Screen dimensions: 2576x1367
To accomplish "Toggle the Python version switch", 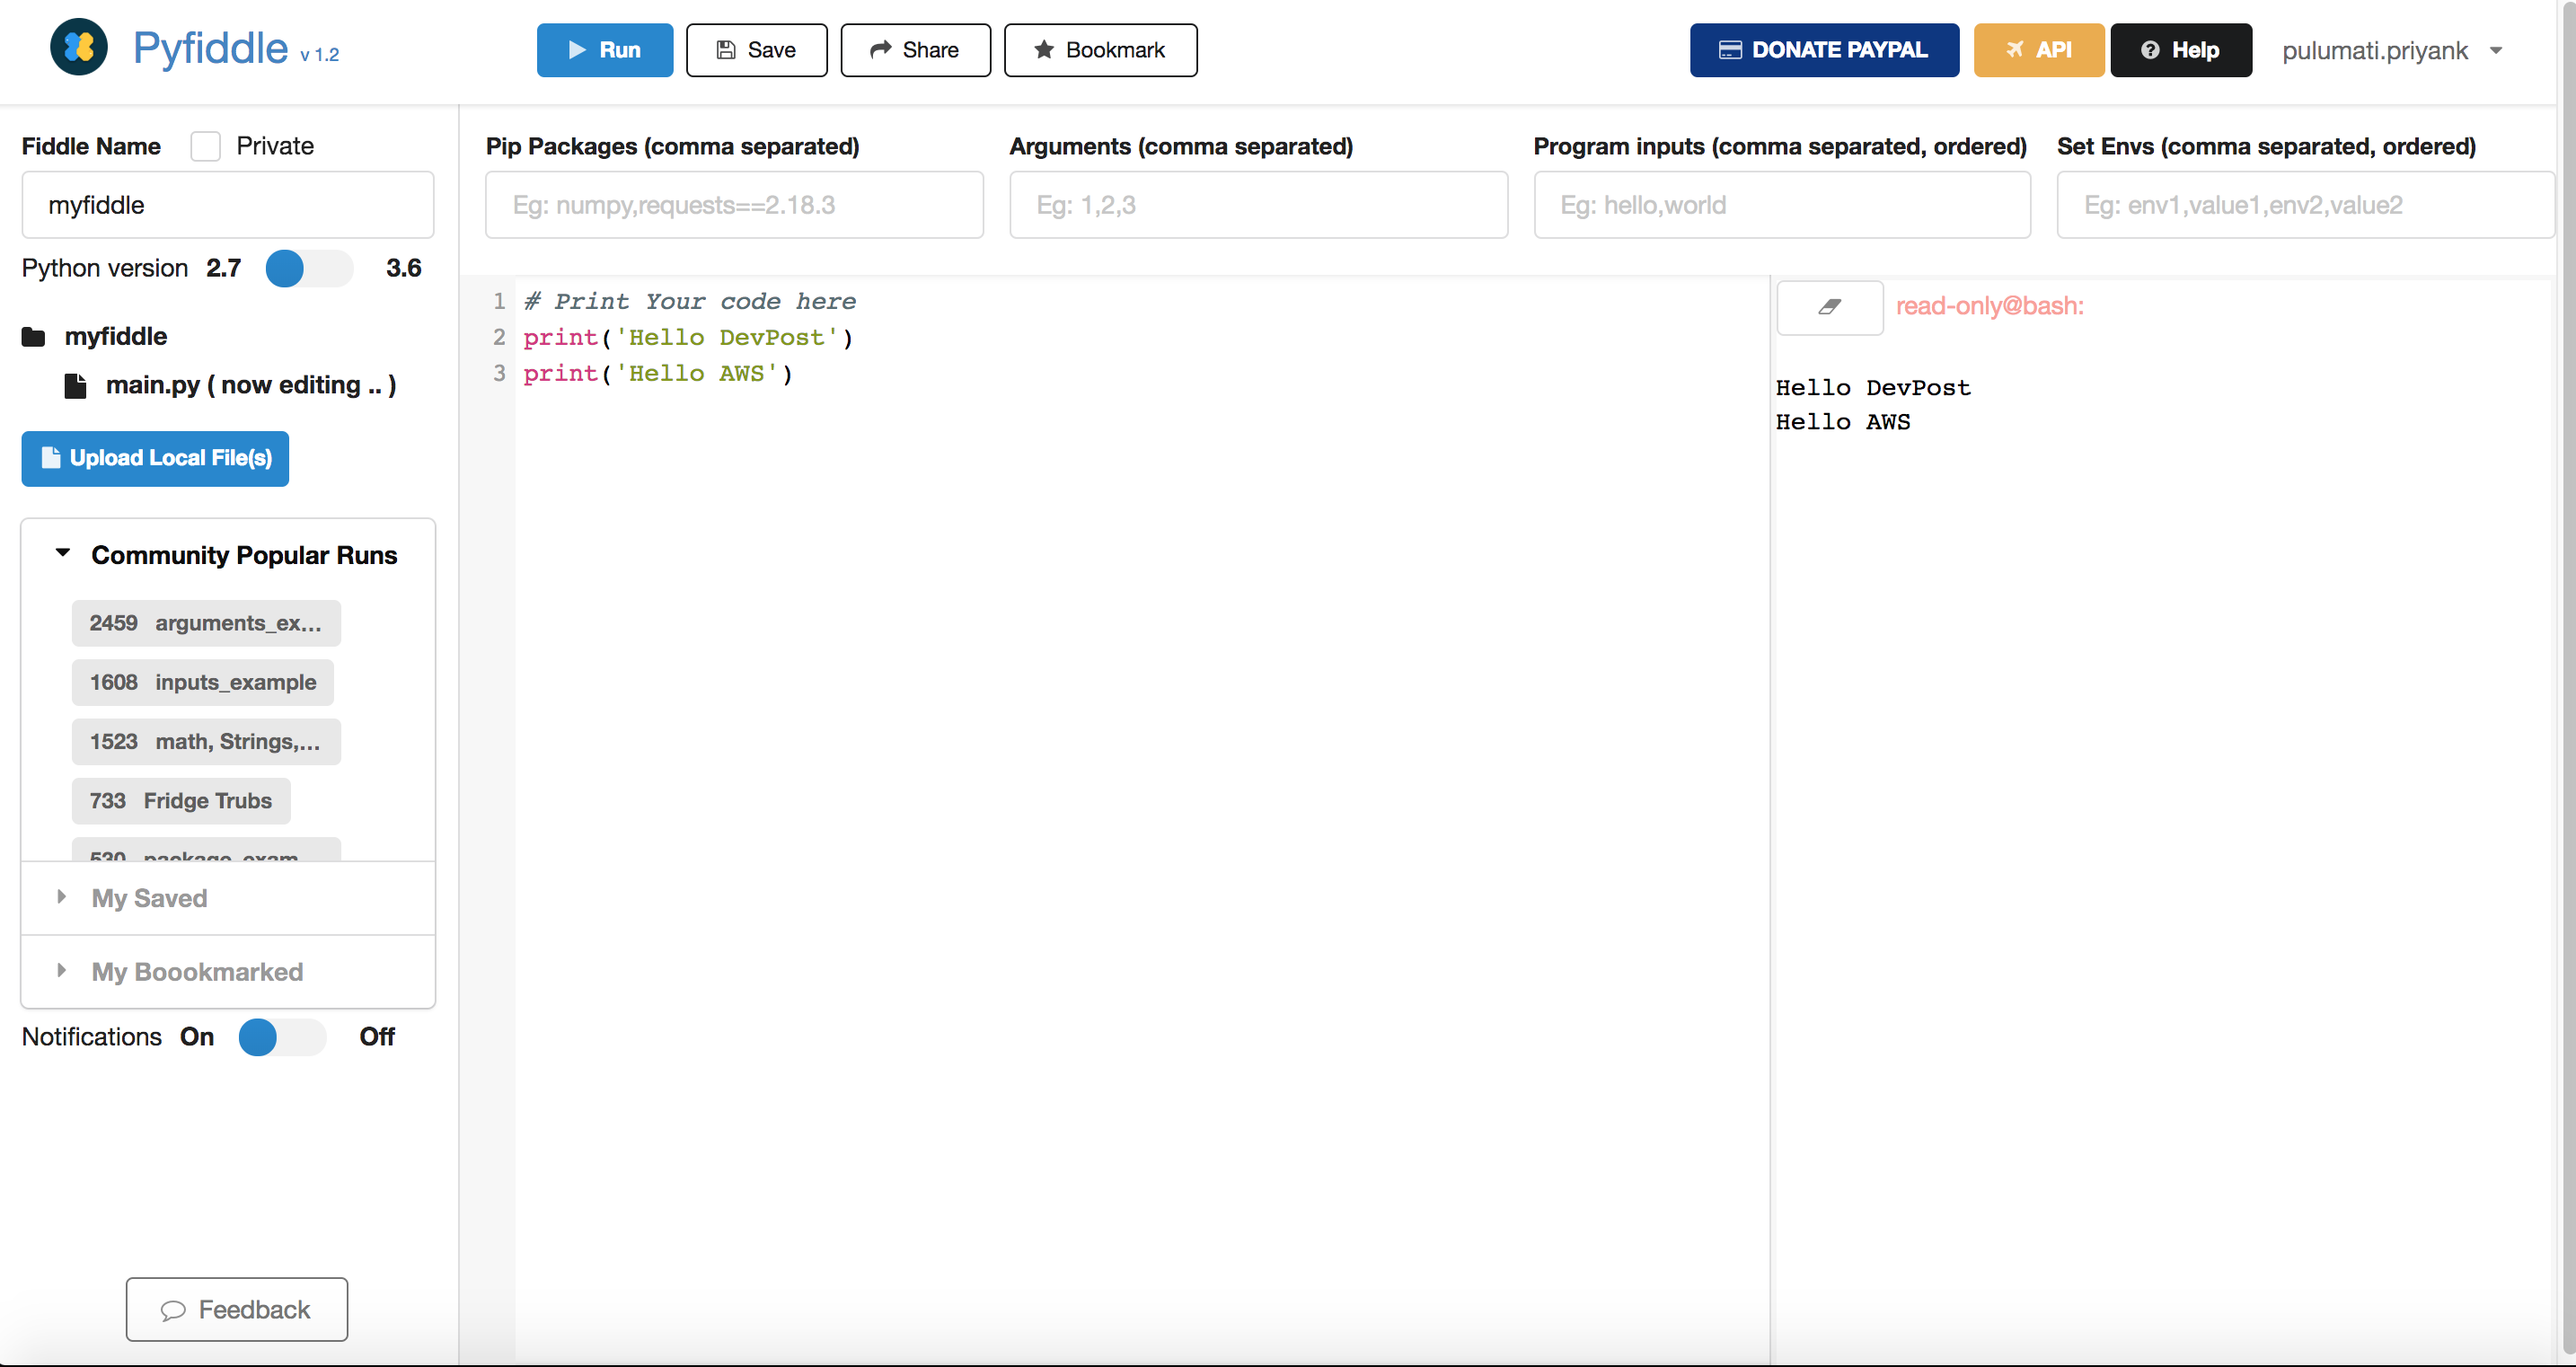I will point(308,268).
